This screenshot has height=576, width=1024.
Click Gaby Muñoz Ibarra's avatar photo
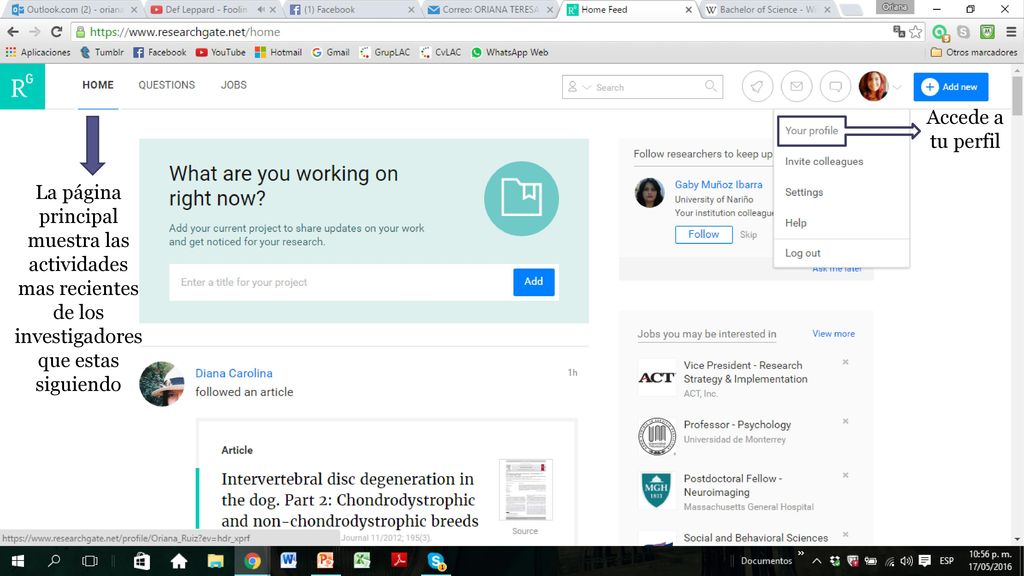[650, 193]
